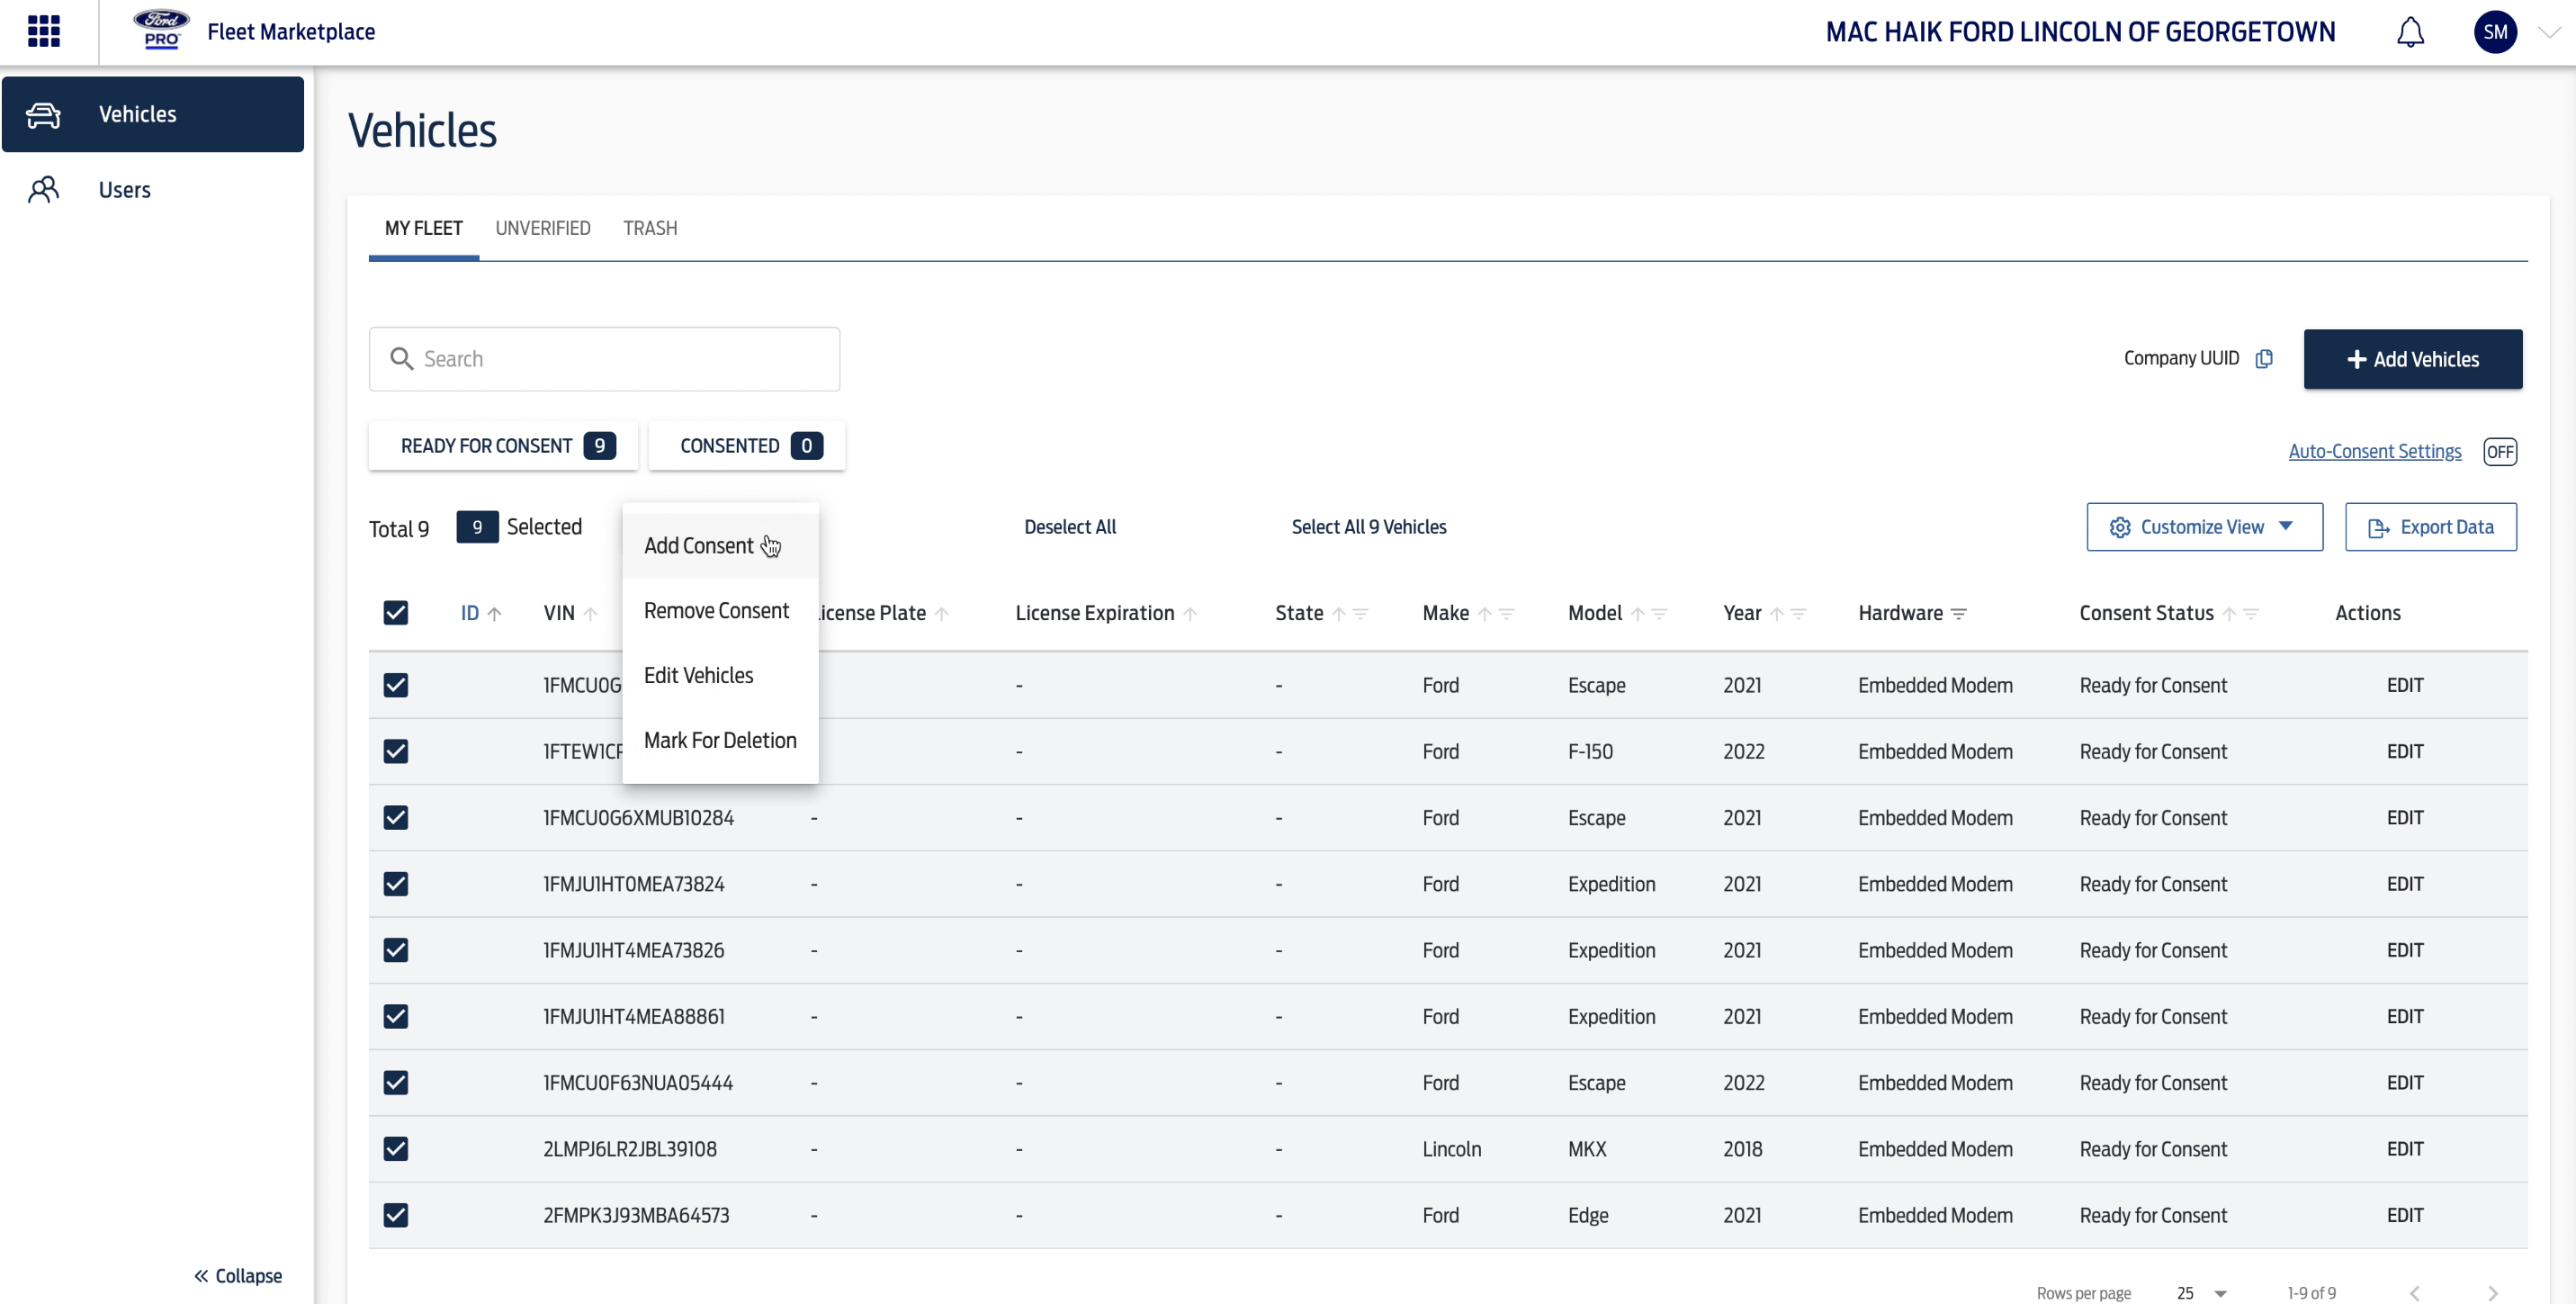Screen dimensions: 2576x1304
Task: Click the search magnifier icon
Action: pyautogui.click(x=403, y=358)
